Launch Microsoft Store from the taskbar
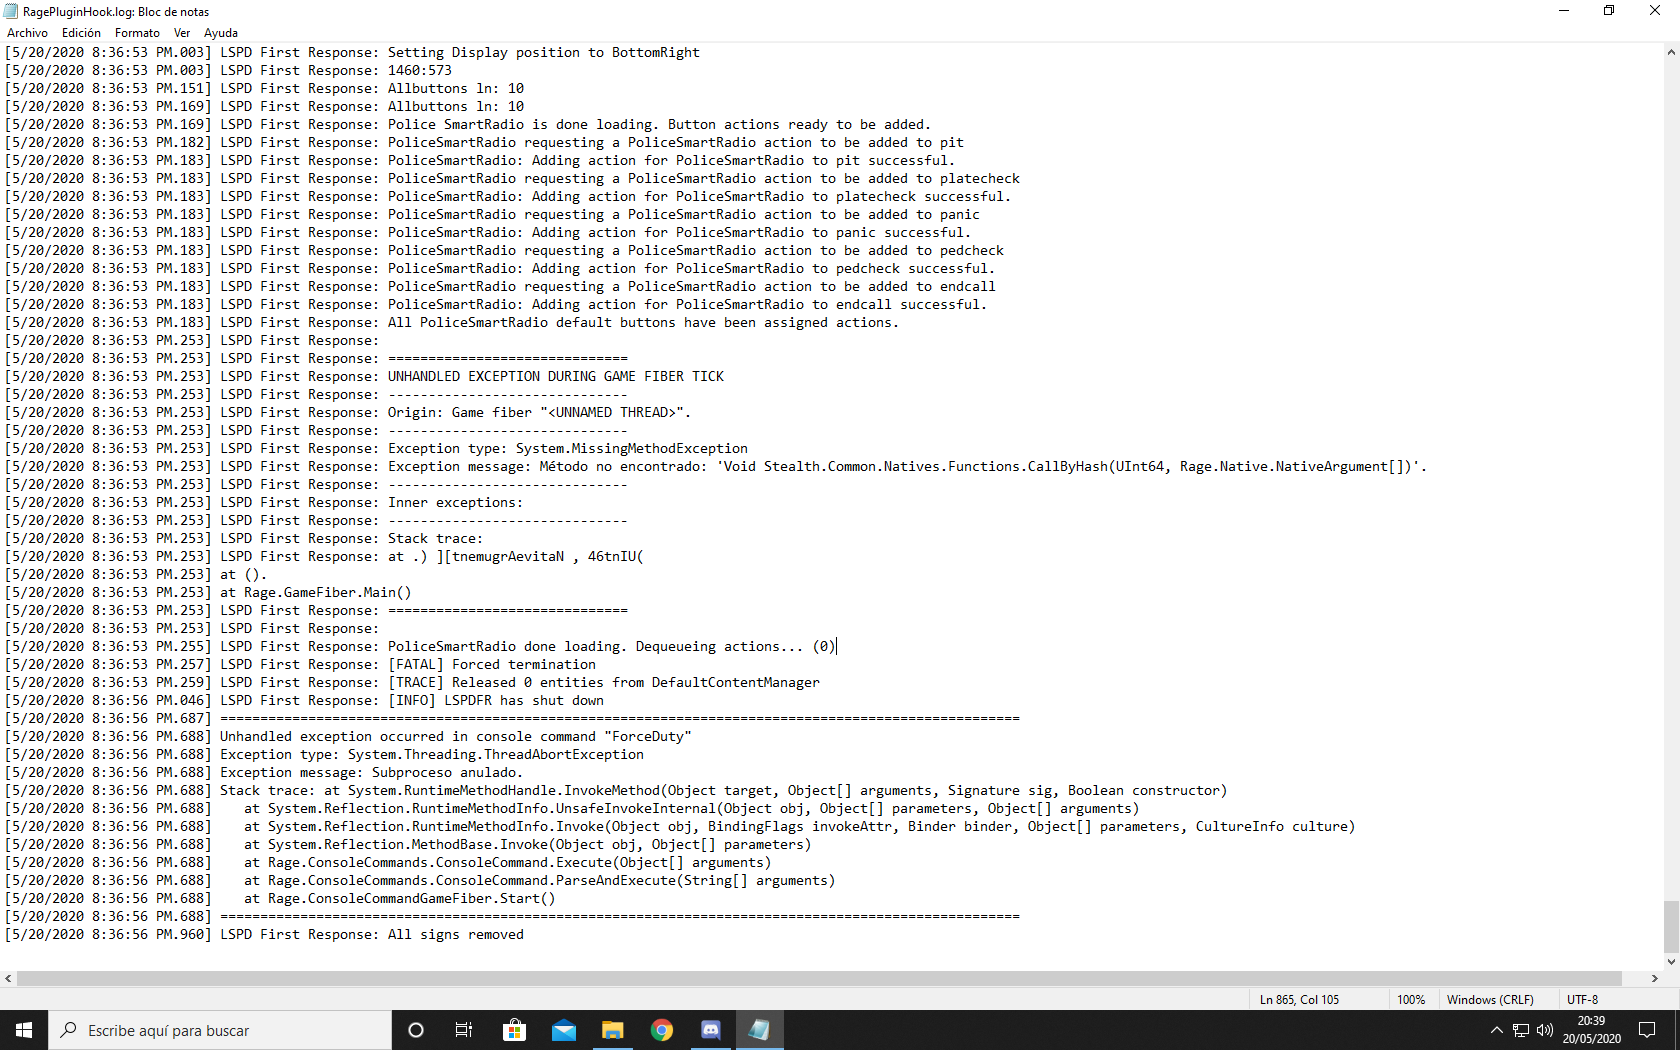 (514, 1030)
